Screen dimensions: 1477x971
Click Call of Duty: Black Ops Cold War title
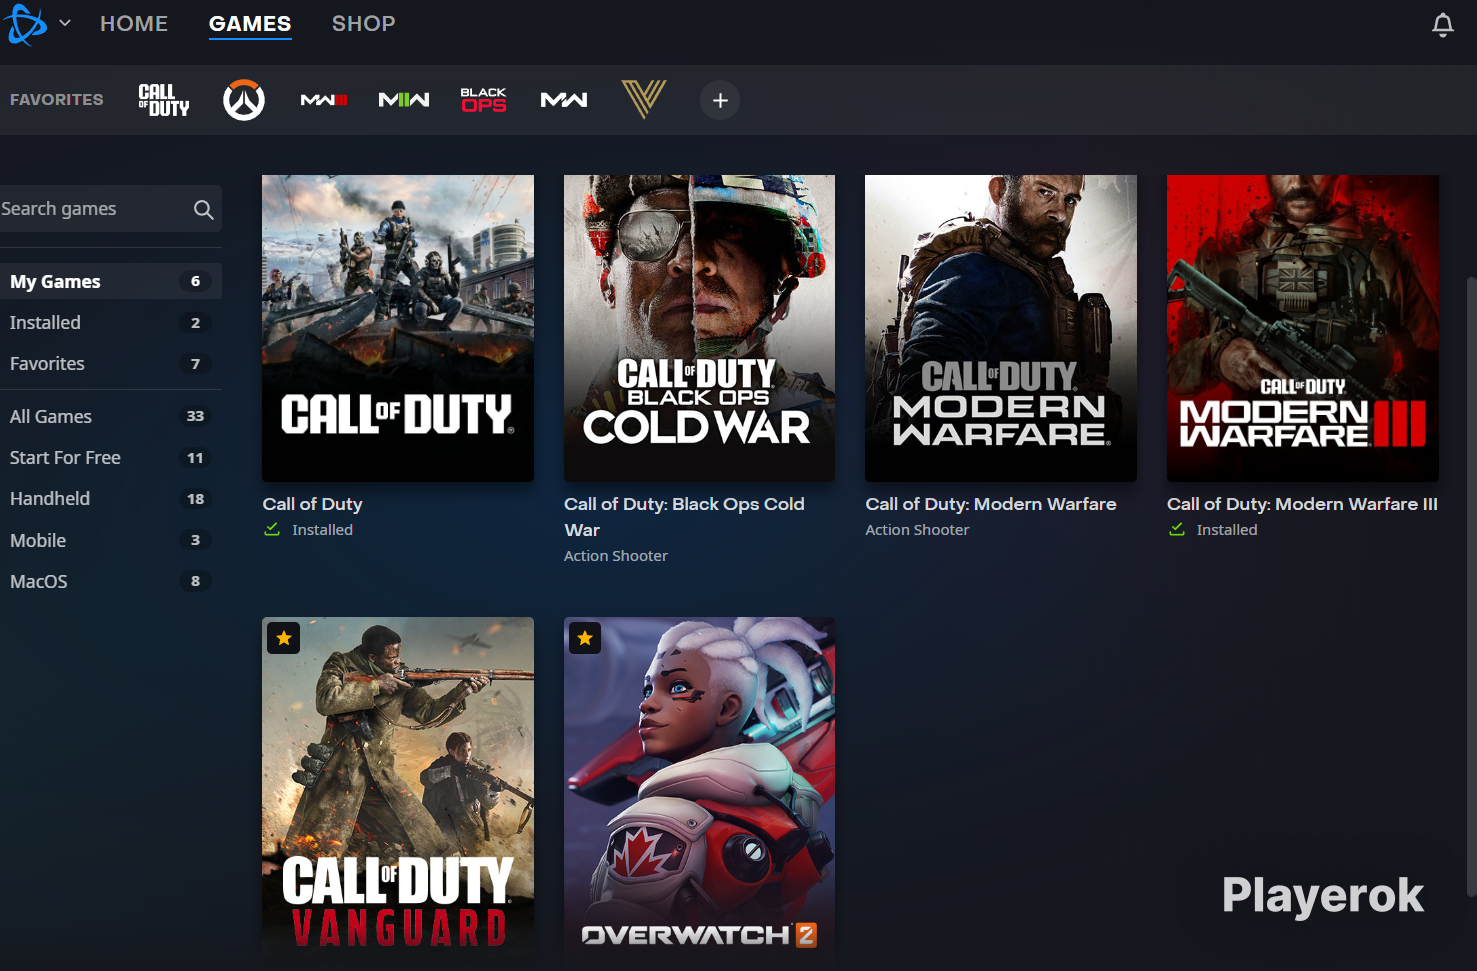(684, 517)
